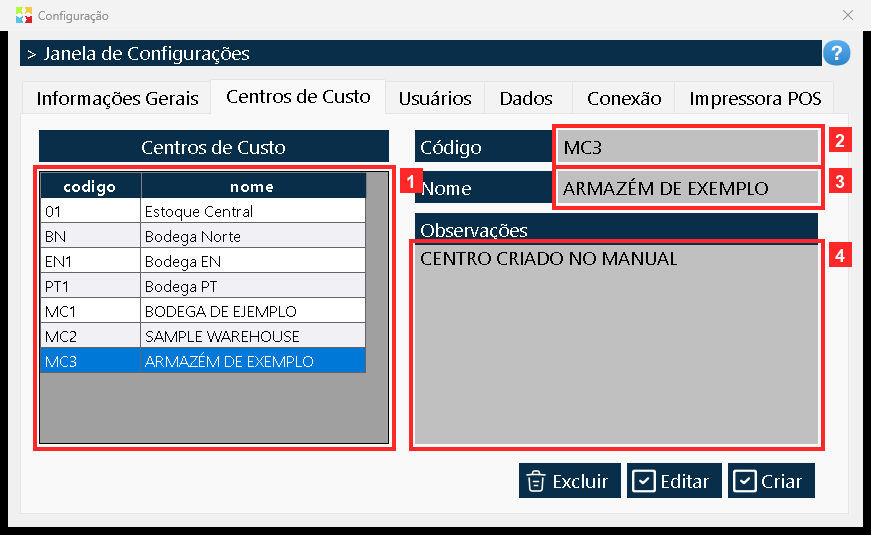Switch to the Conexão tab
This screenshot has height=535, width=871.
click(x=624, y=98)
